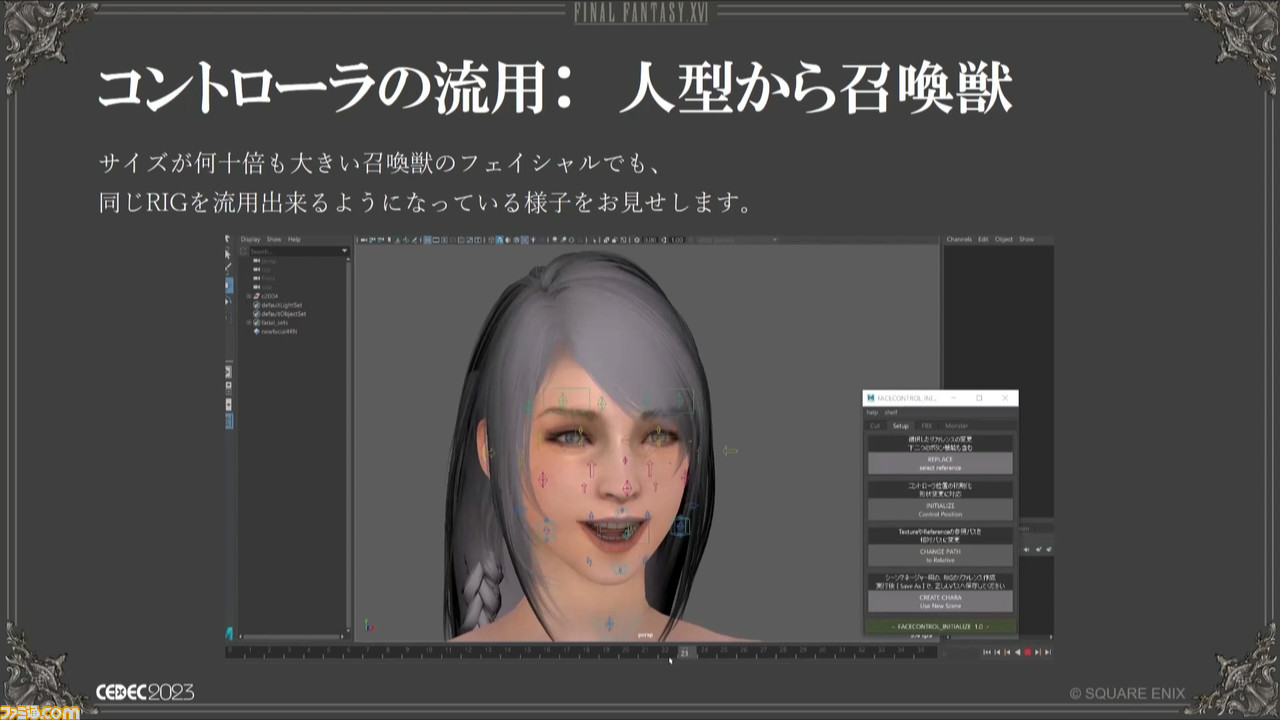Open the Show menu in Channel Box
Viewport: 1280px width, 720px height.
point(1026,240)
